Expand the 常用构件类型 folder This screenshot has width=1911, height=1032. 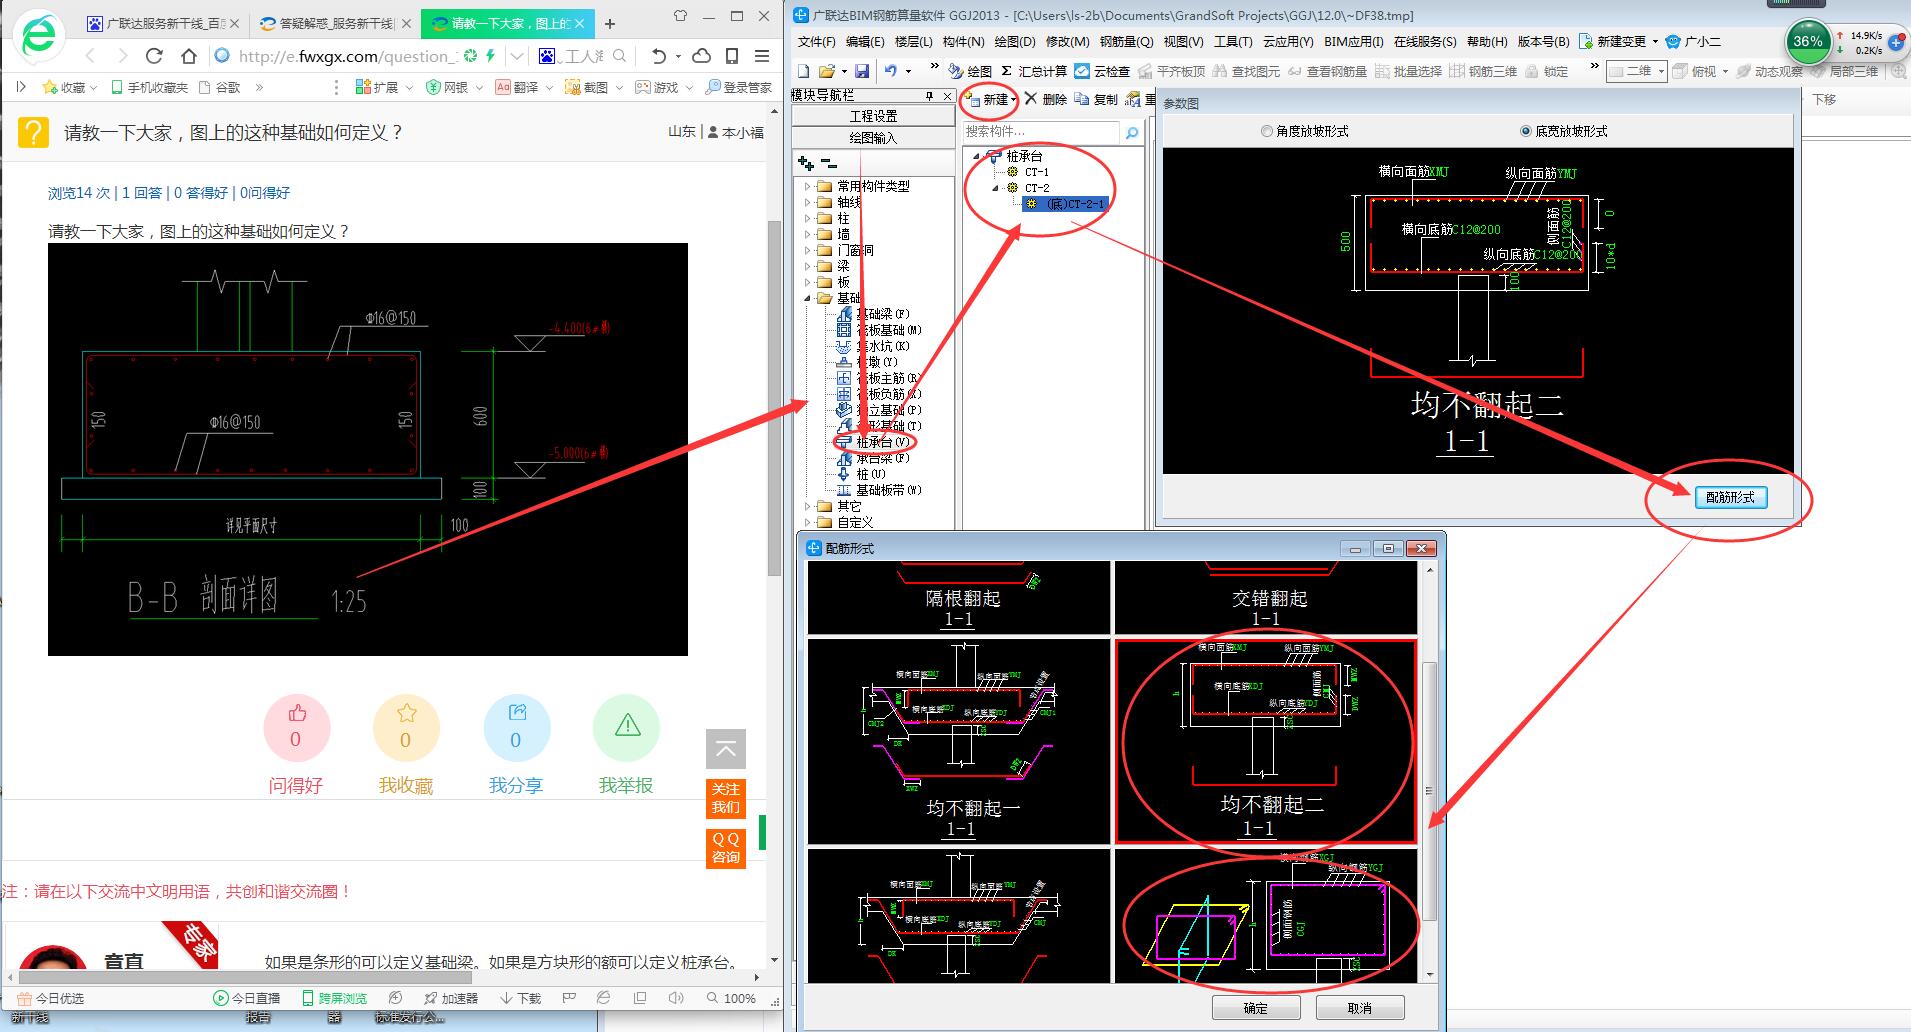(808, 186)
